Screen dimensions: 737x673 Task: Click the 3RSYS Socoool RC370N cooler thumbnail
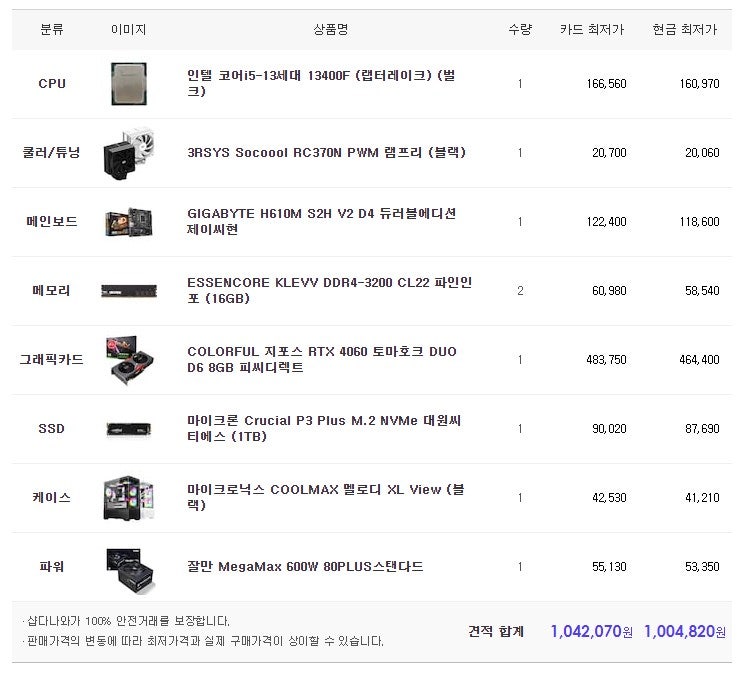[128, 153]
